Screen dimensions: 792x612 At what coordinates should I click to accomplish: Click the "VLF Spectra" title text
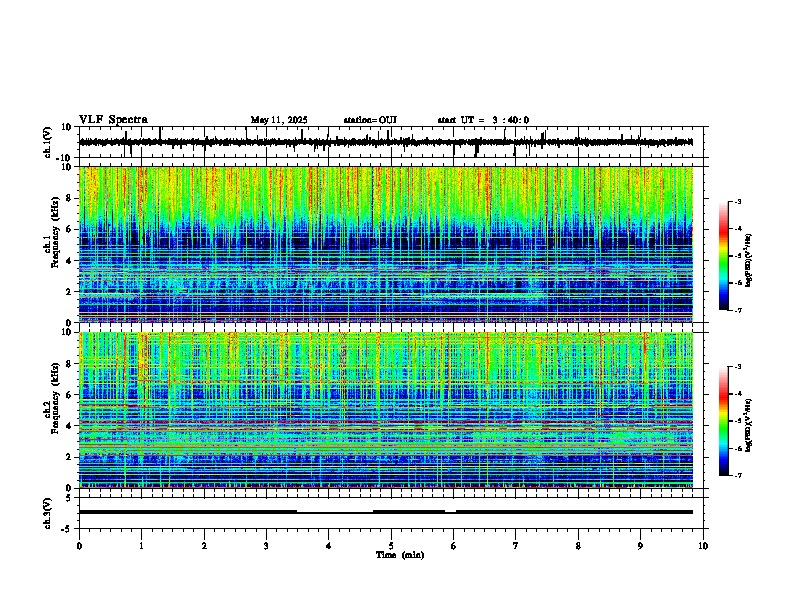point(113,120)
